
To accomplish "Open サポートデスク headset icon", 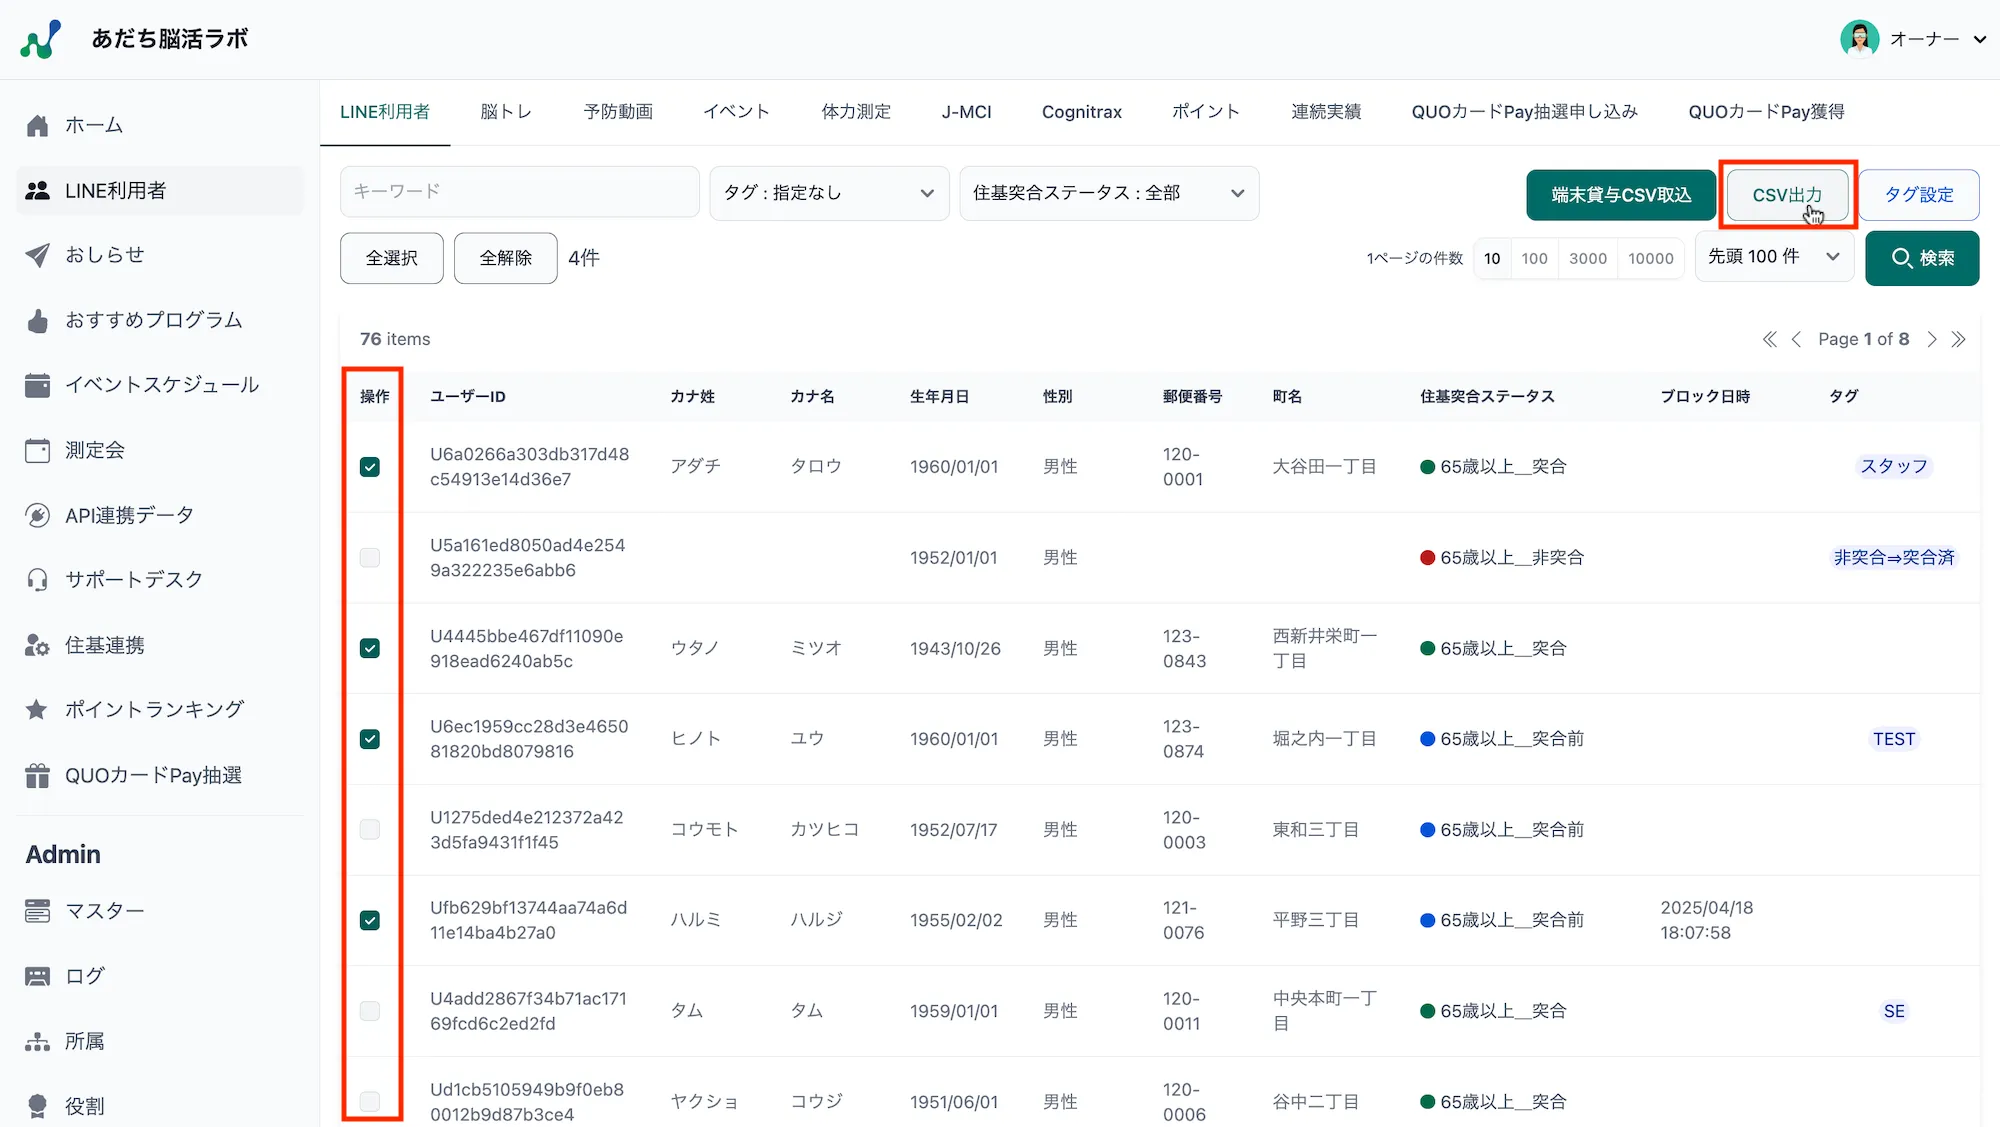I will (37, 580).
